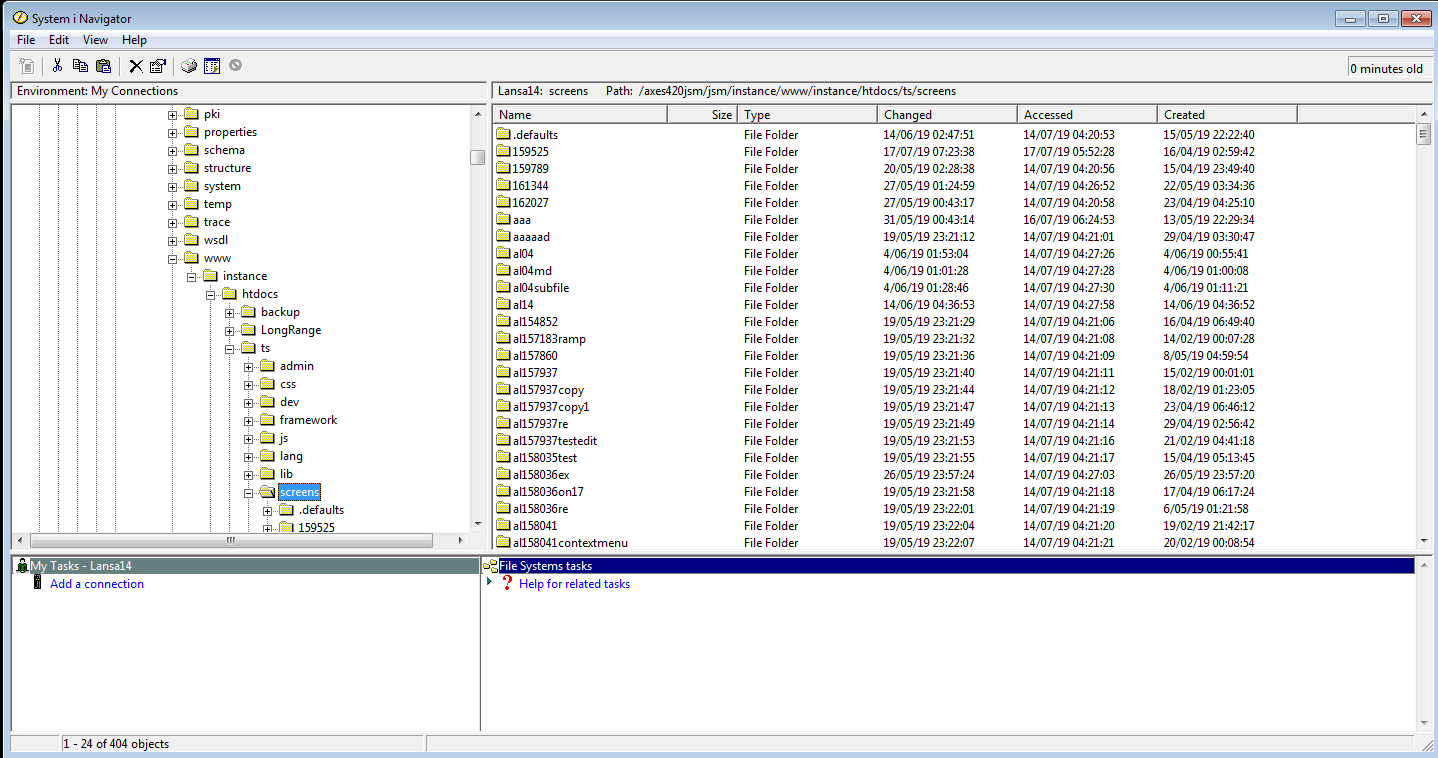The image size is (1438, 758).
Task: Click the tree pane horizontal scrollbar
Action: (230, 540)
